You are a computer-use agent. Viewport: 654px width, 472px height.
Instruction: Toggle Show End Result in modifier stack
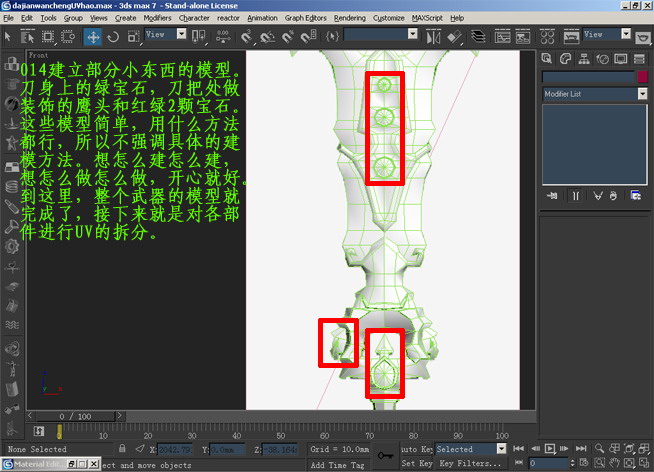tap(575, 197)
